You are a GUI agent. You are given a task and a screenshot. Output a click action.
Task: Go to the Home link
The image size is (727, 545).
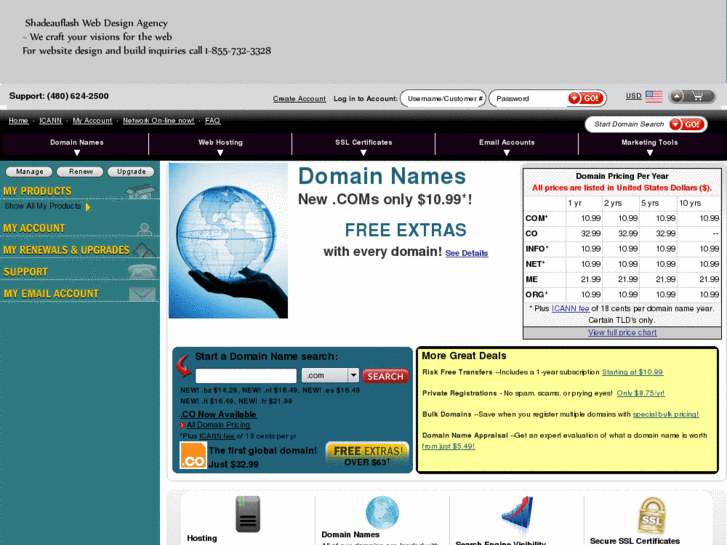tap(18, 121)
